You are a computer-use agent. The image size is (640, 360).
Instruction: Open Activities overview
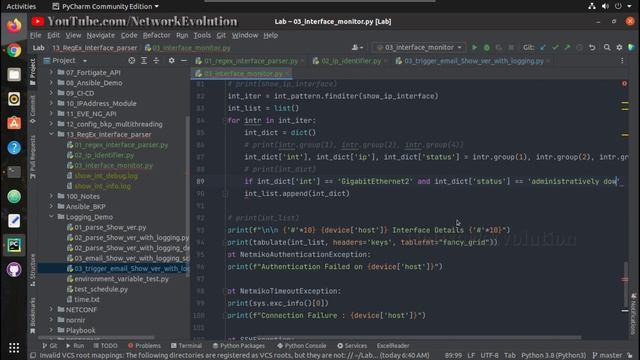(21, 6)
